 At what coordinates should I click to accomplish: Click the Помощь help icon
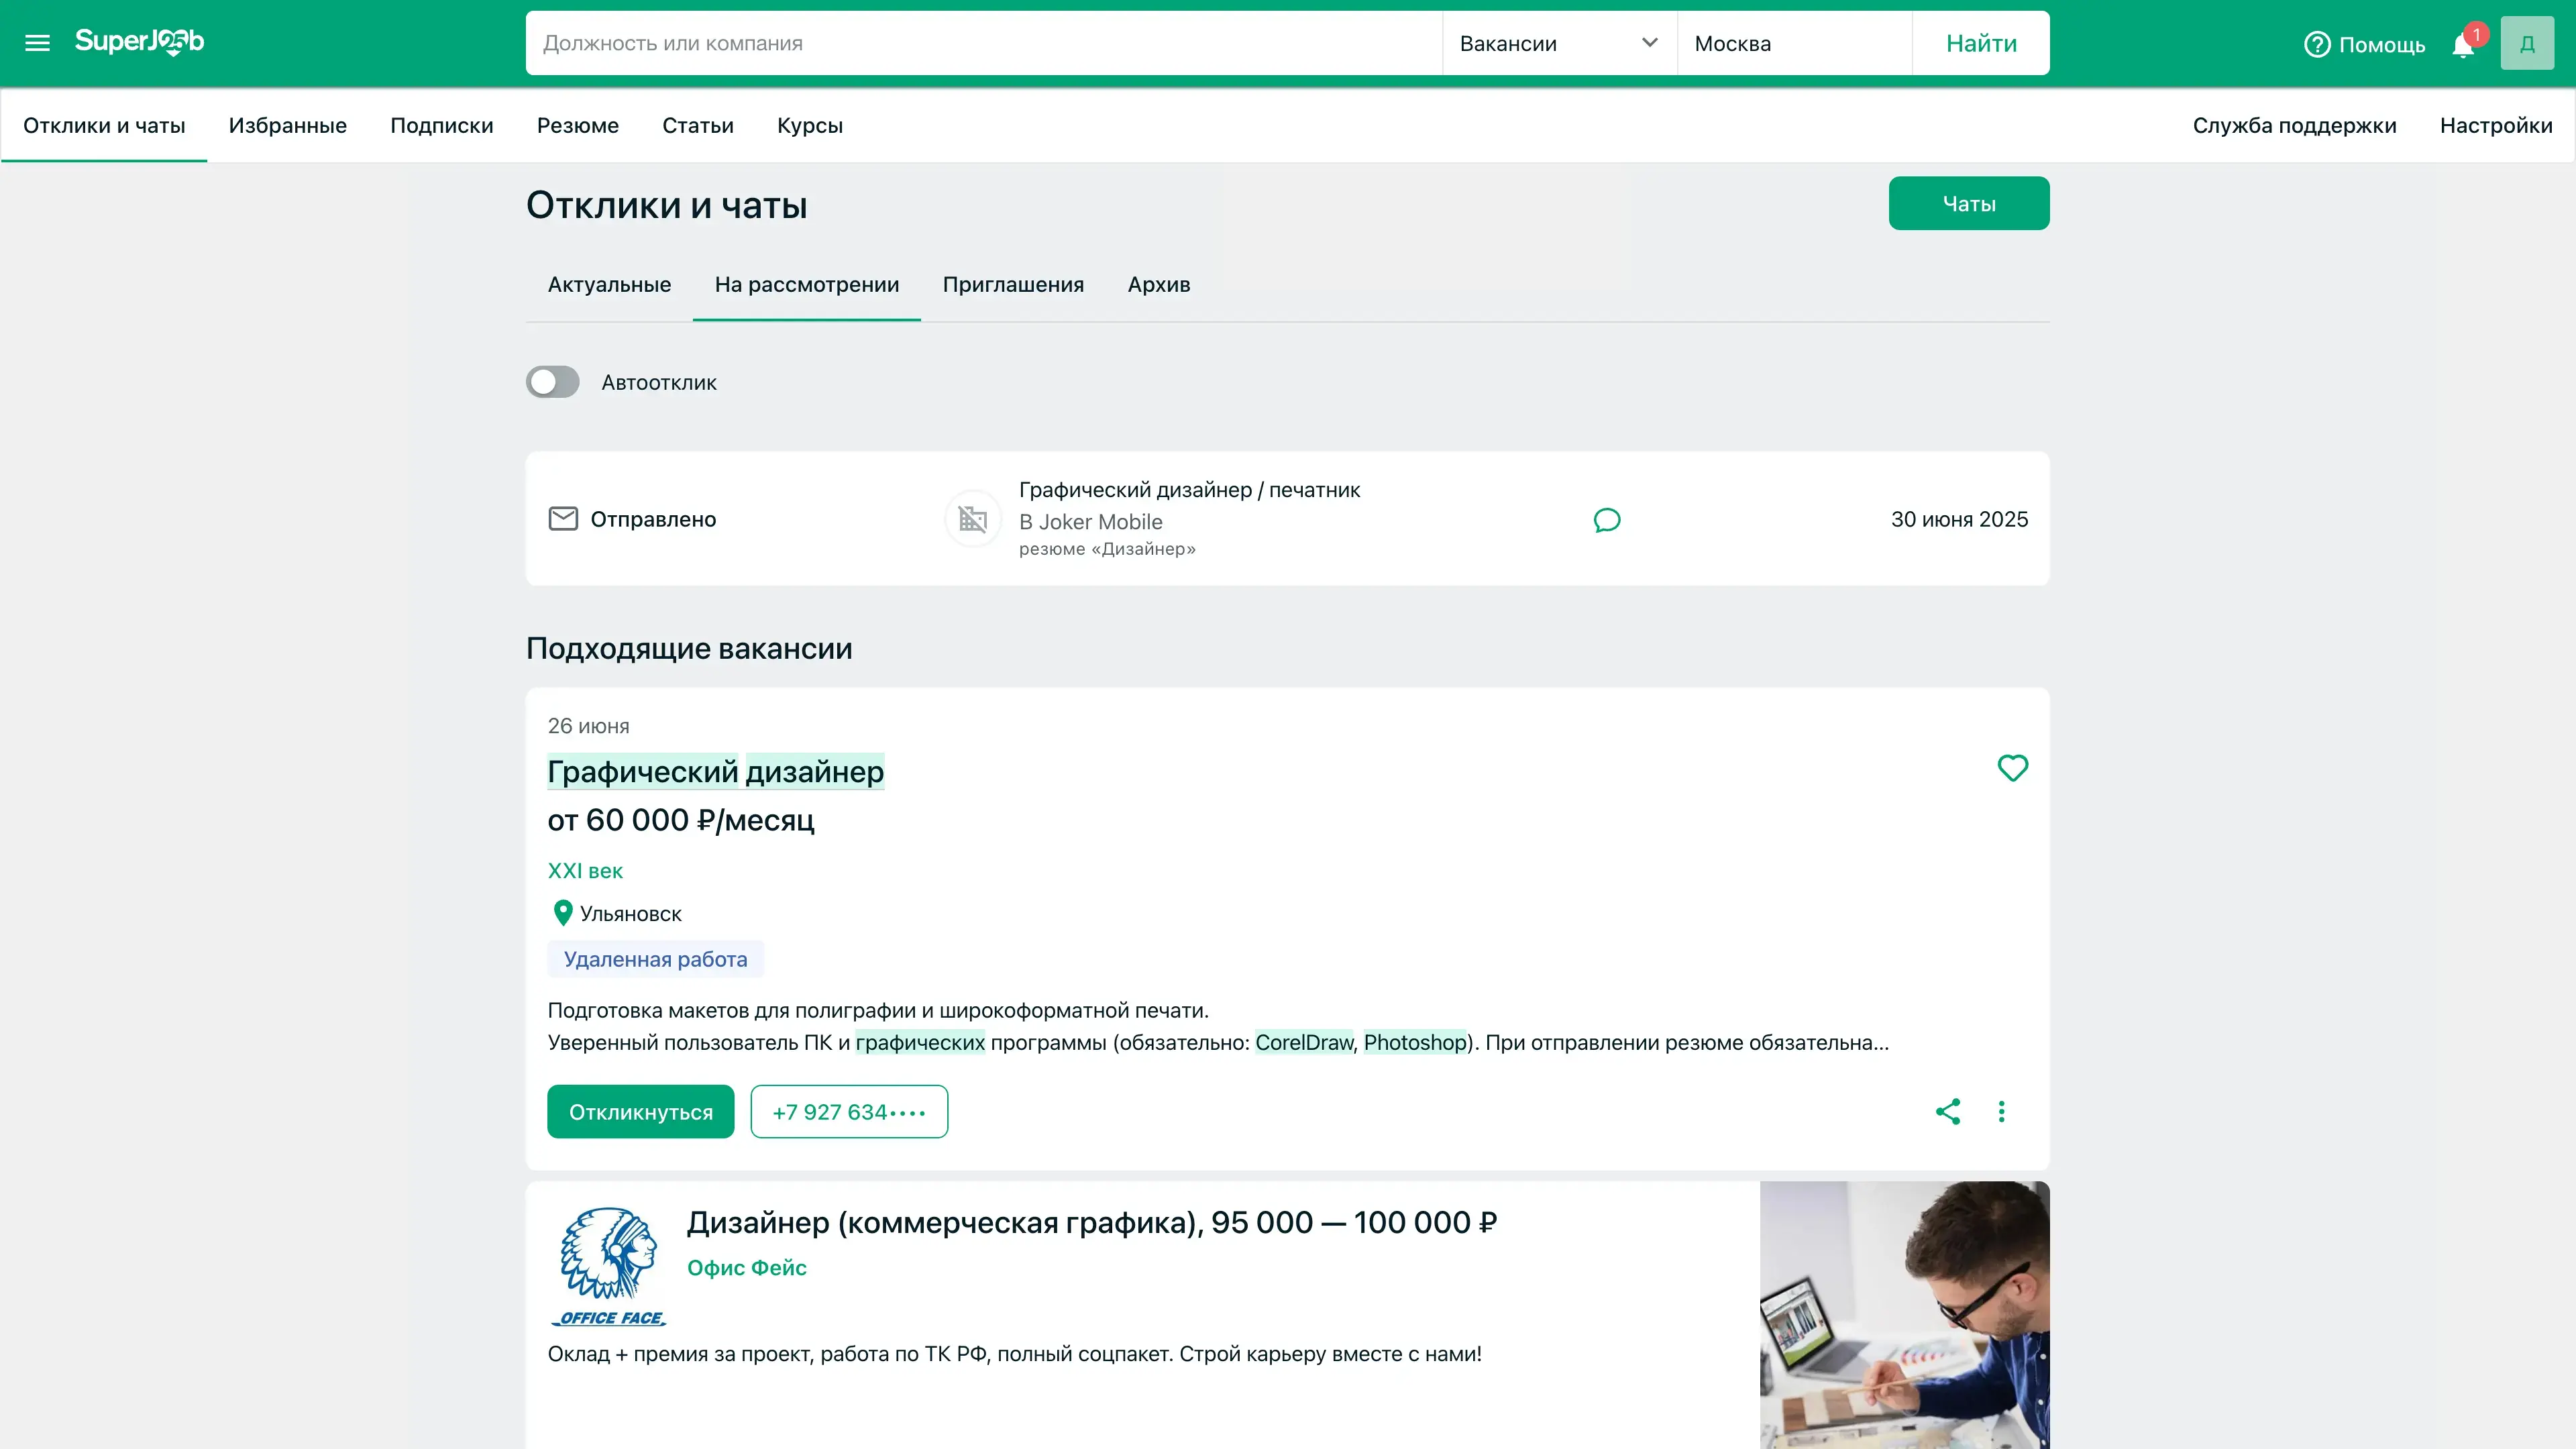(x=2317, y=45)
